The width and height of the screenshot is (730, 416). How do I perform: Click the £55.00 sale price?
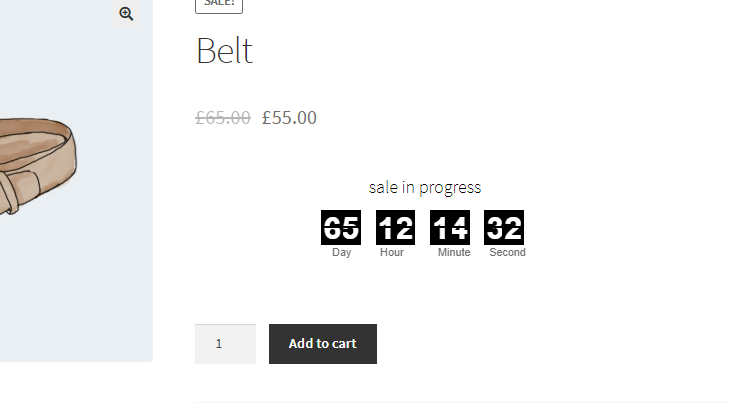pyautogui.click(x=289, y=118)
